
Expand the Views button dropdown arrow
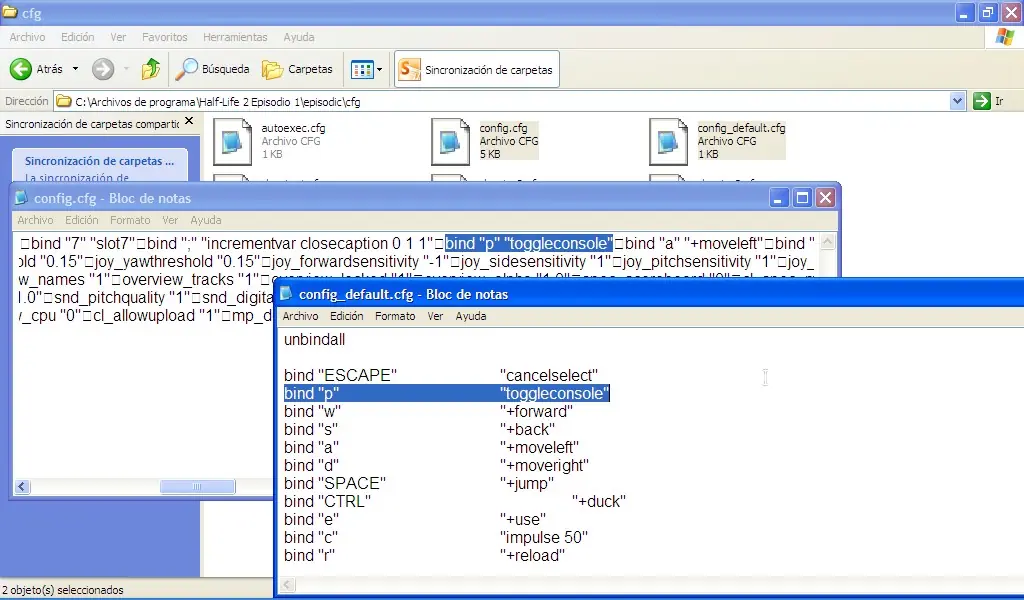379,69
